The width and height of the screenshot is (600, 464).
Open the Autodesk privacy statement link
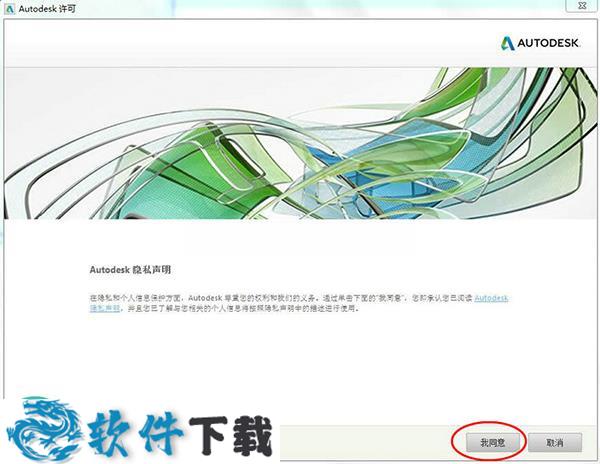491,298
